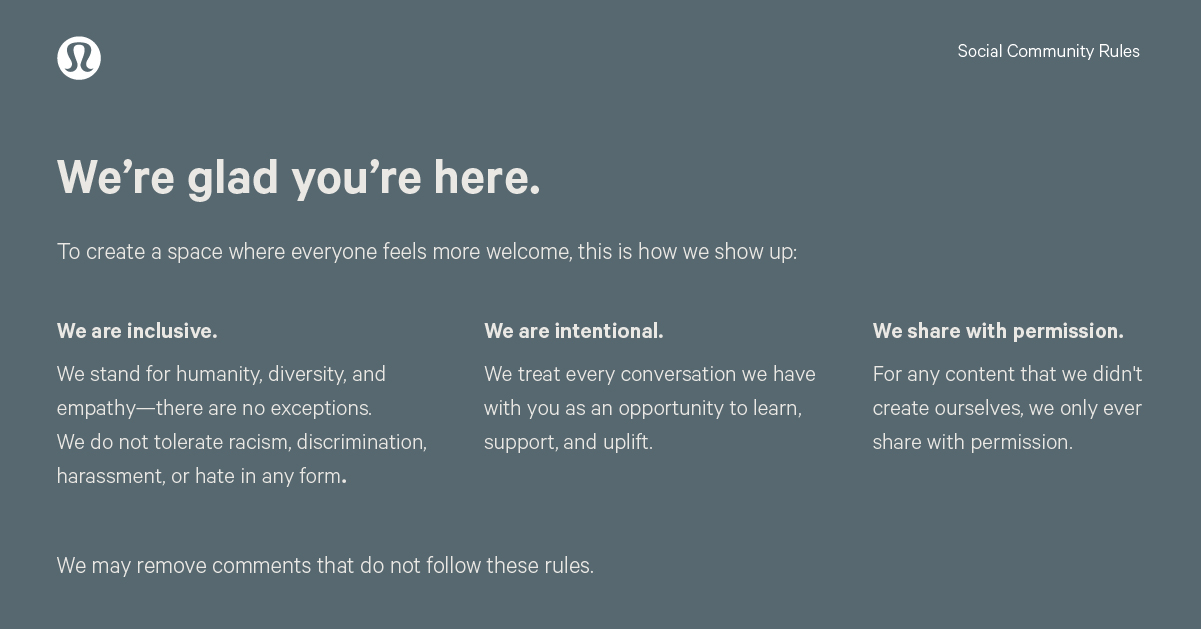Select the 'We share with permission.' heading
This screenshot has width=1201, height=629.
point(997,331)
